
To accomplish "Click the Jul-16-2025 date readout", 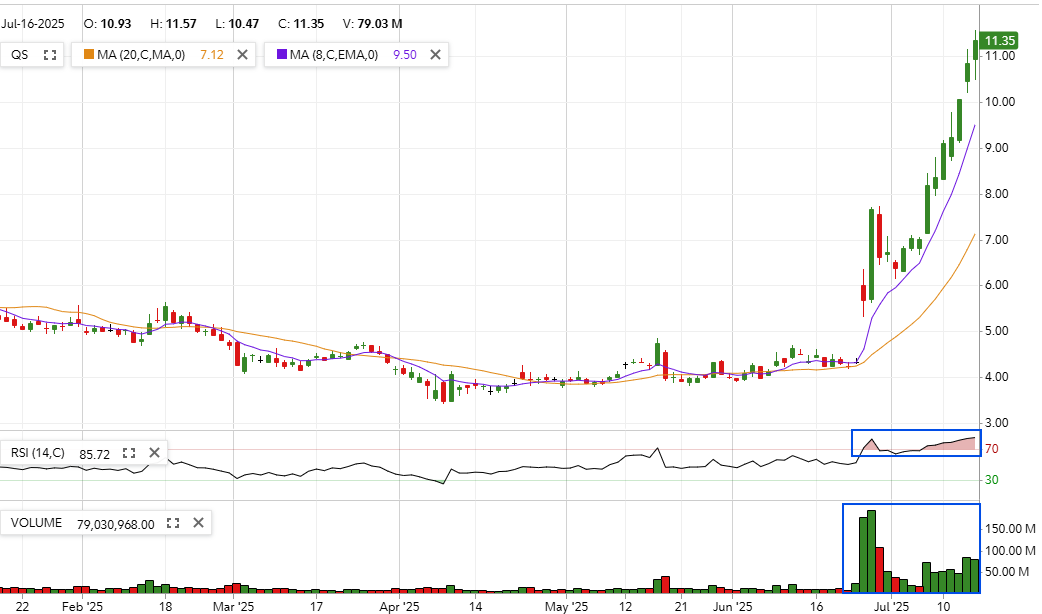I will click(33, 24).
